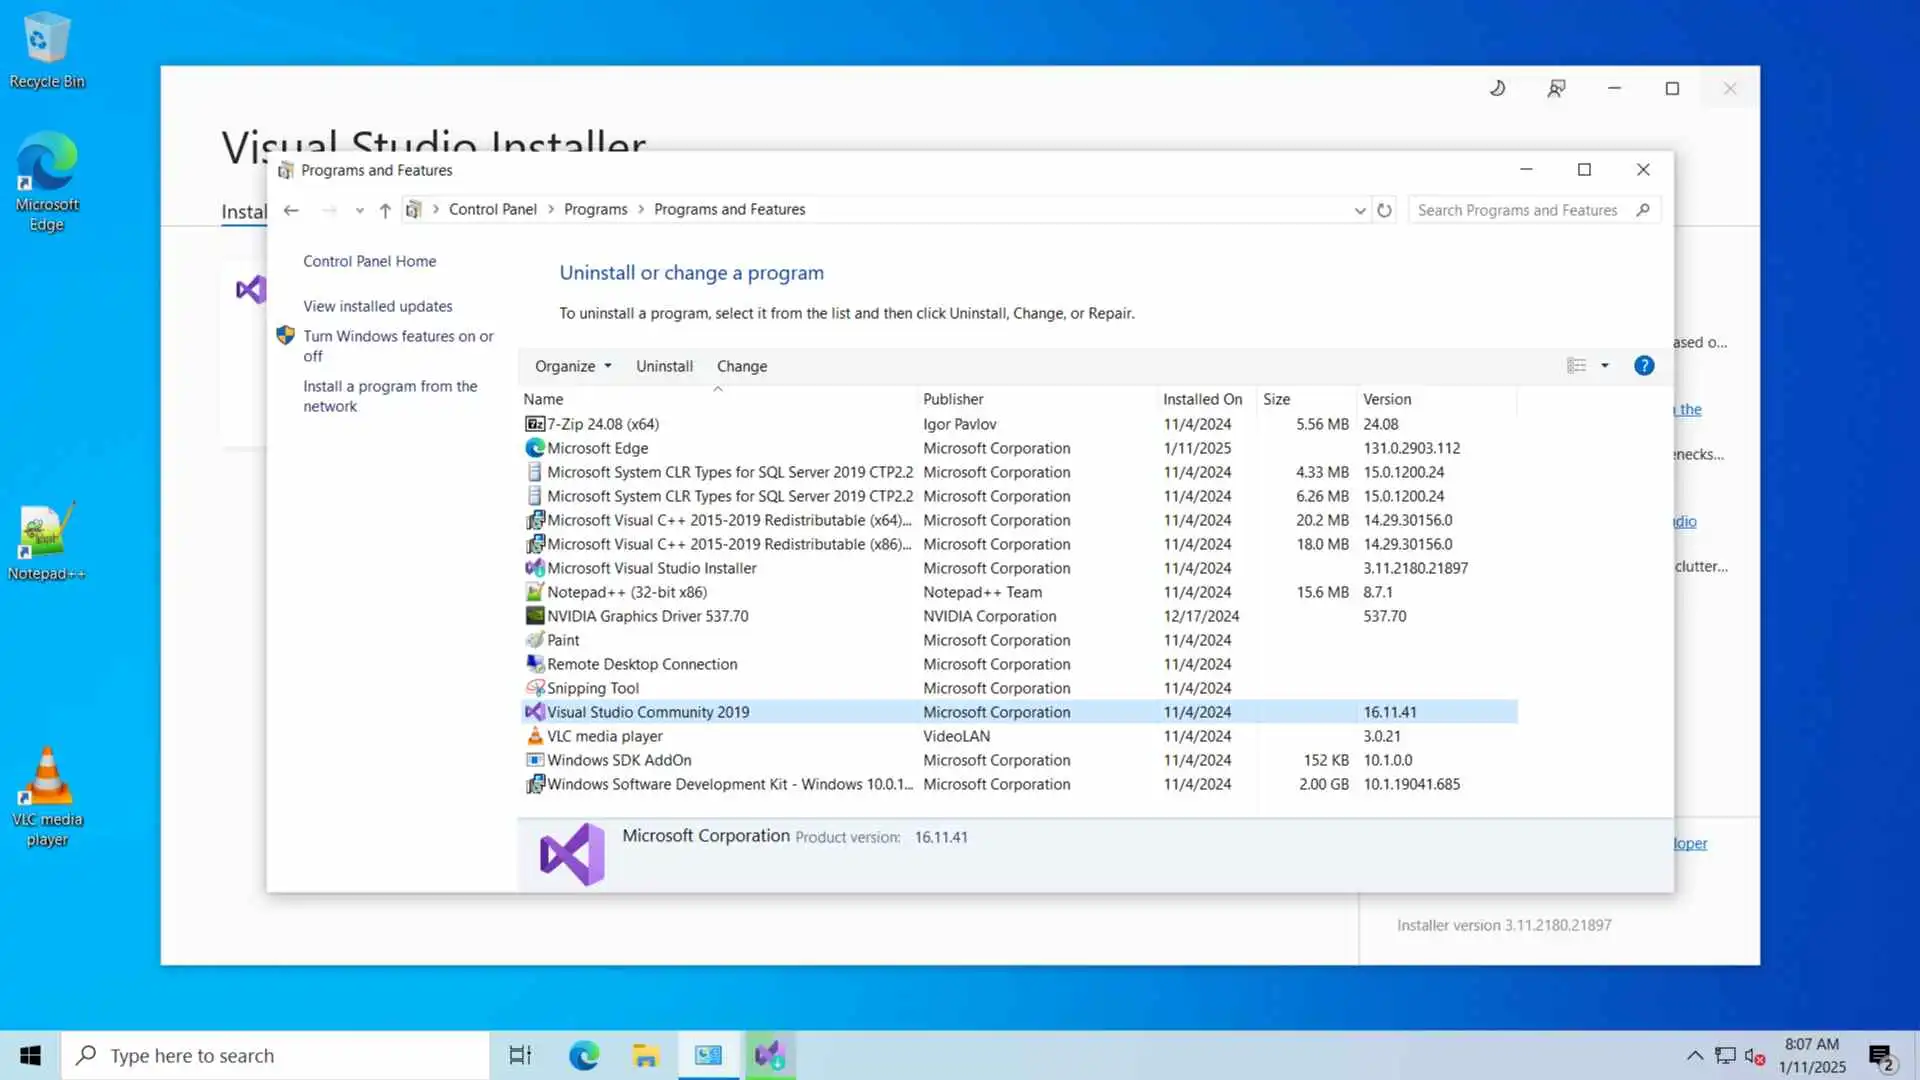
Task: Click the up-folder arrow in navigation bar
Action: 385,210
